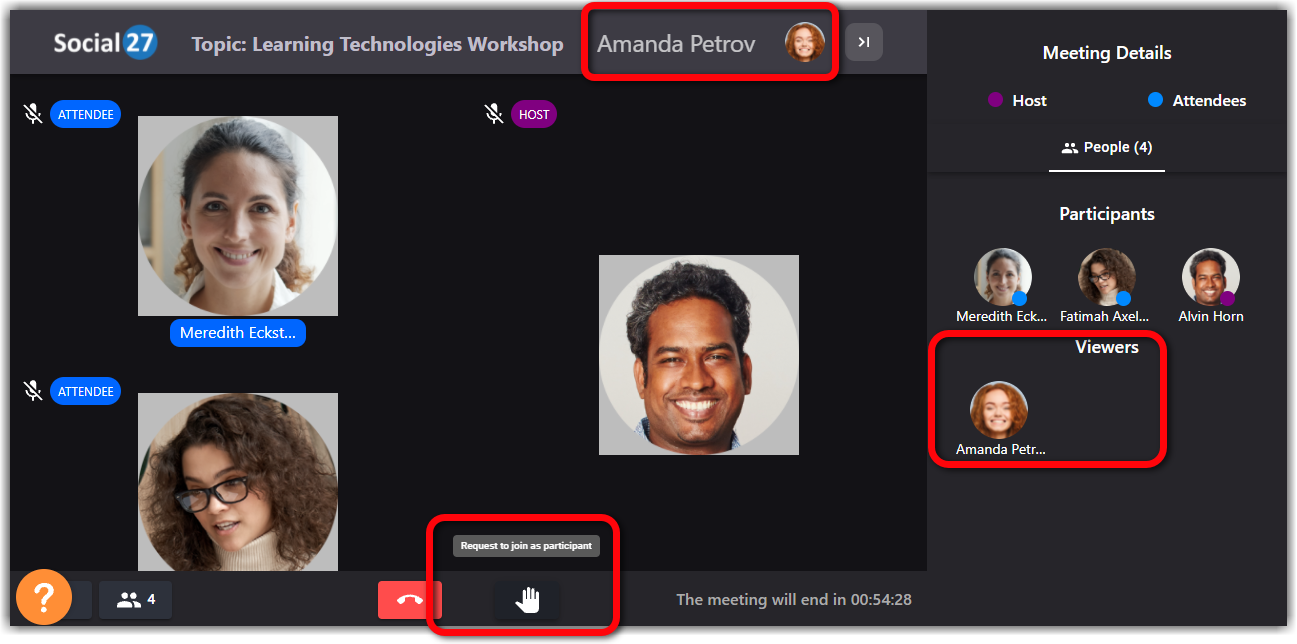Click Amanda Petrov's avatar in header
1297x644 pixels.
[804, 43]
